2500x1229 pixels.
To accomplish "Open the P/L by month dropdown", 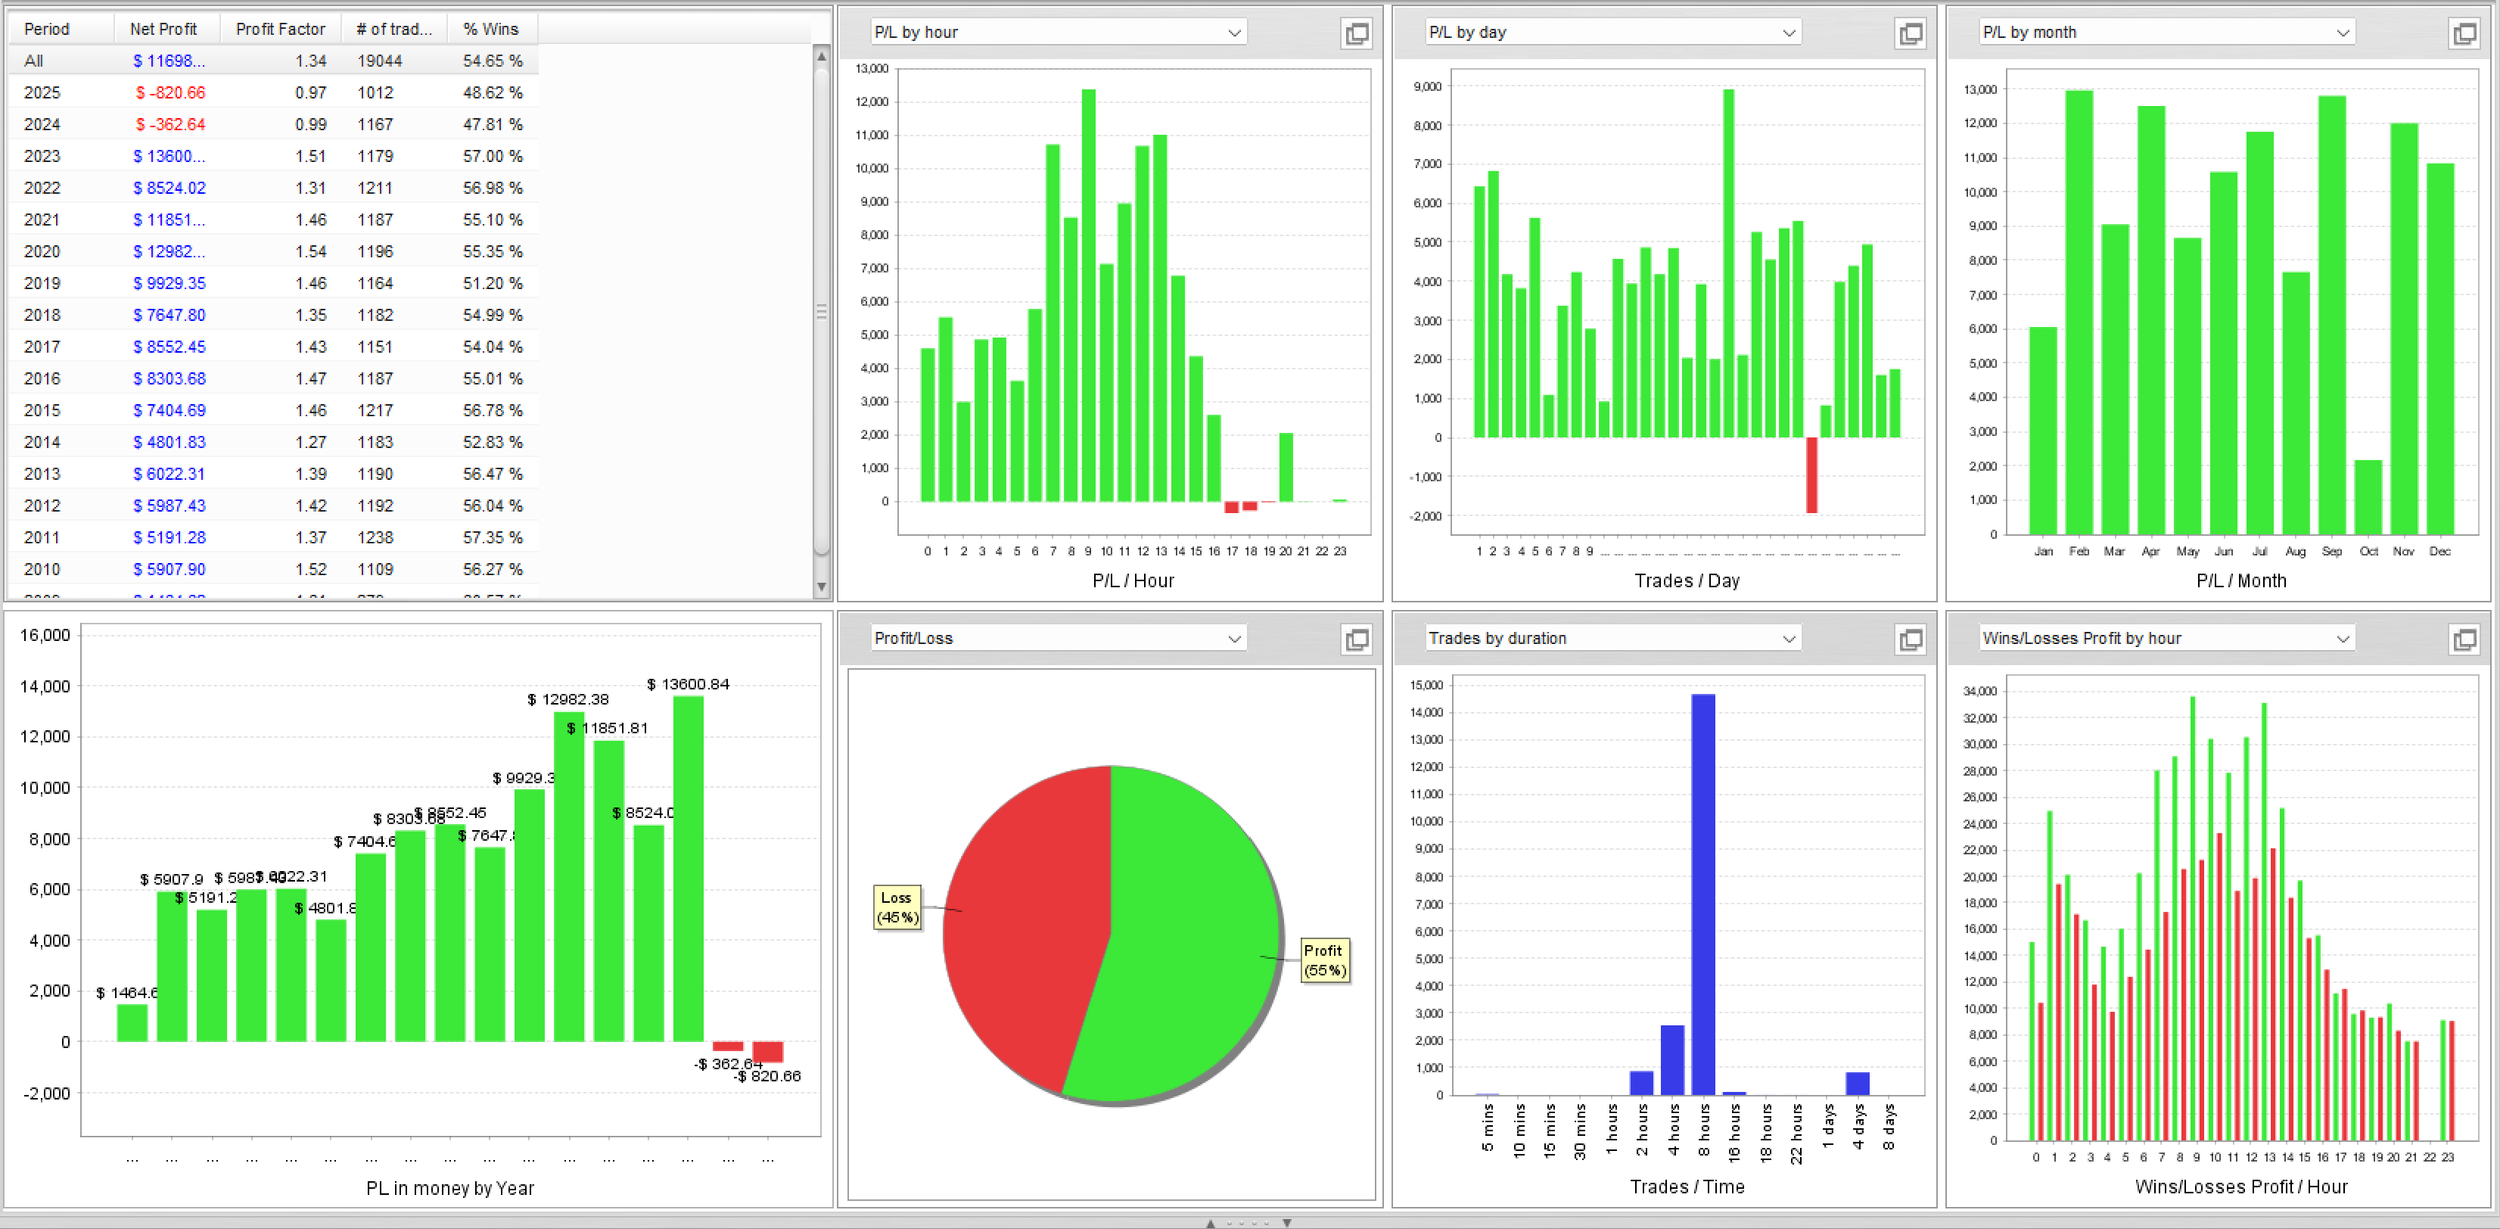I will point(2342,33).
